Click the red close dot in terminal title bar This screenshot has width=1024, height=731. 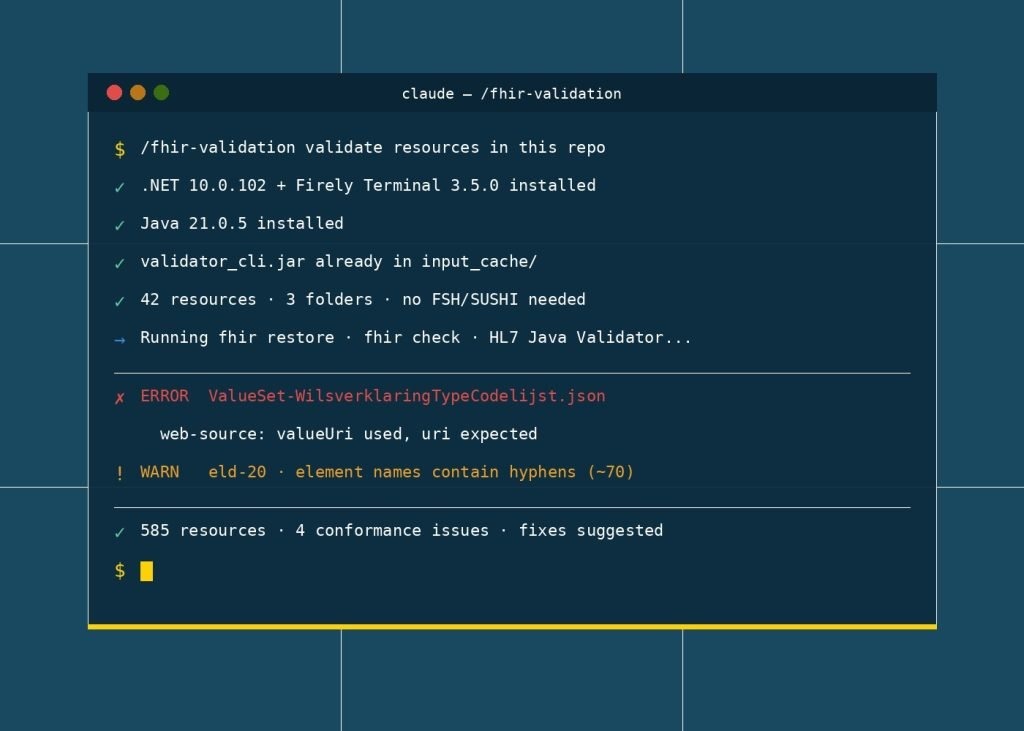pos(114,93)
